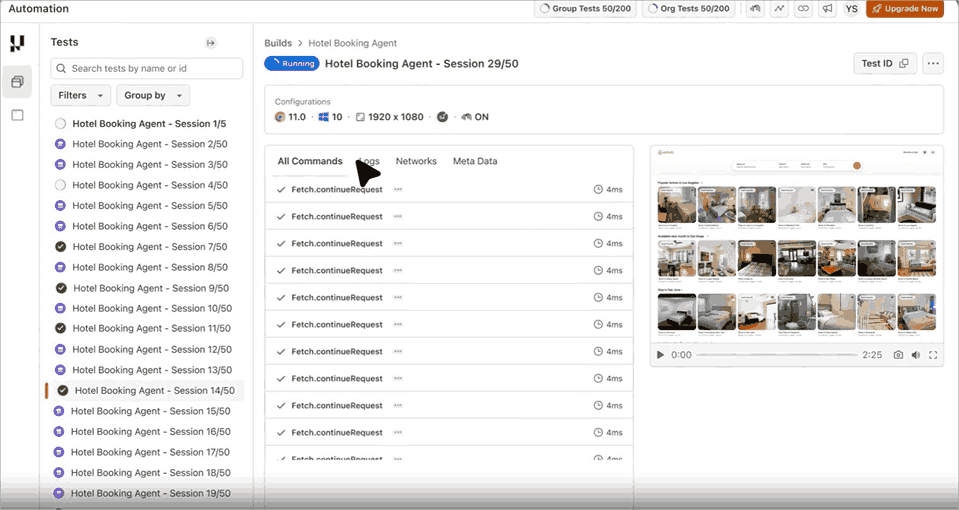
Task: Click the Windows icon beside 10
Action: 324,117
